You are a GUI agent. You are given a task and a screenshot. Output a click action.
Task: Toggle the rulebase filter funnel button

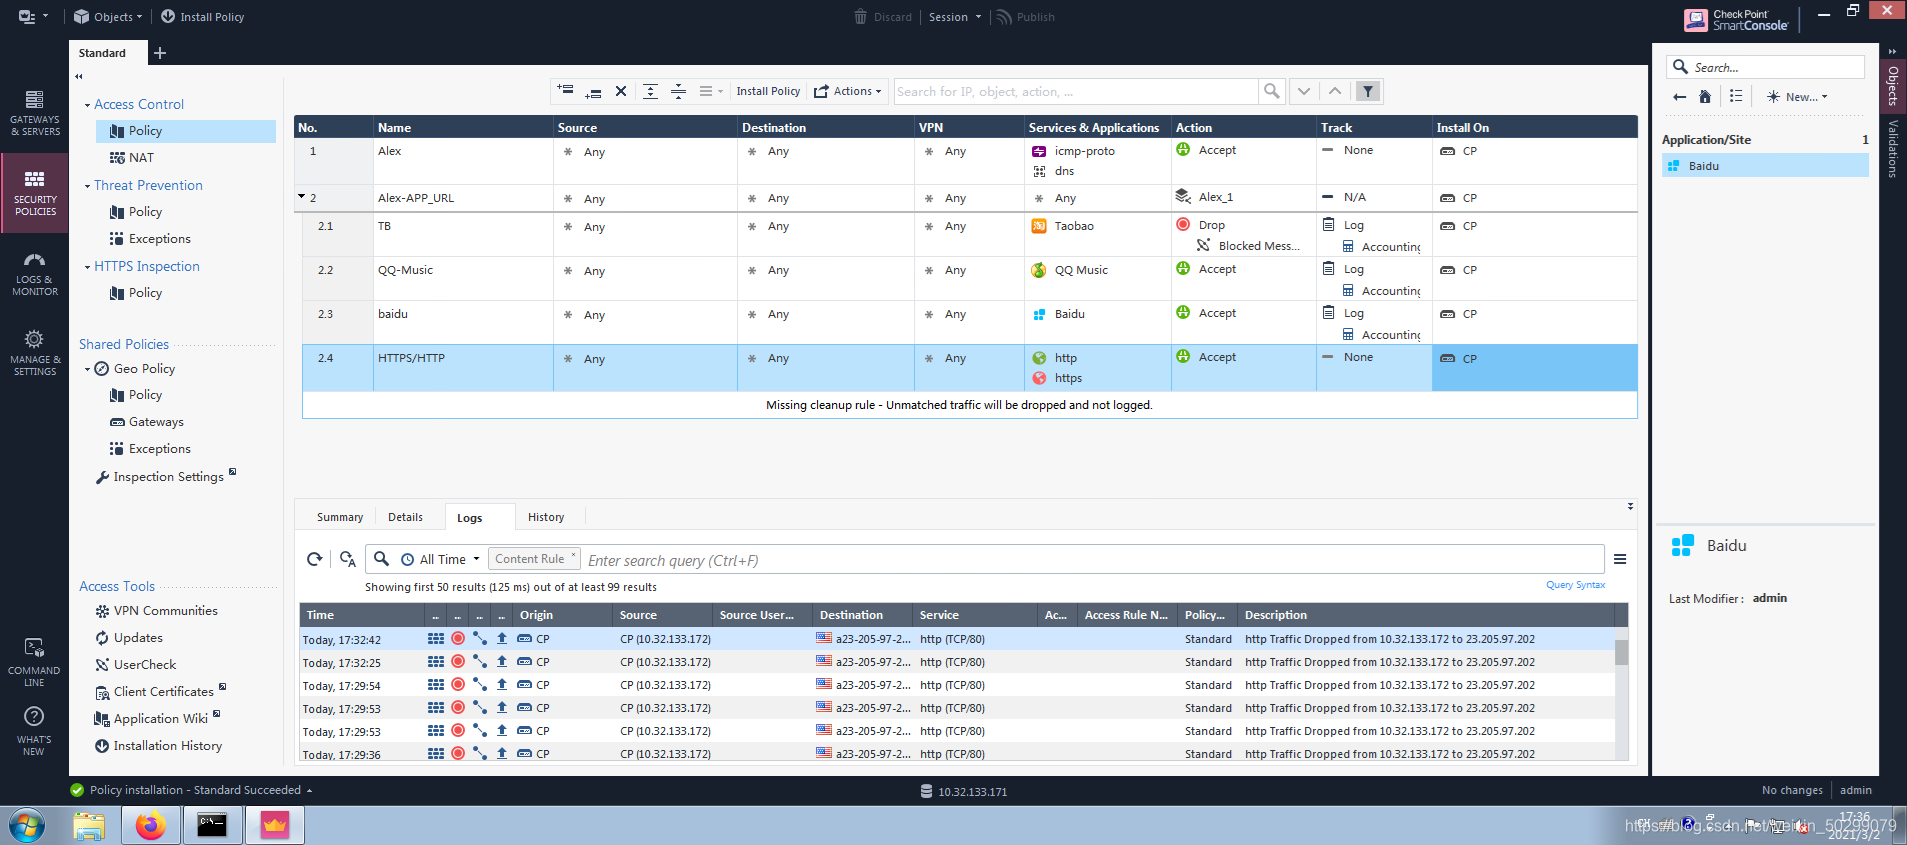click(x=1368, y=91)
